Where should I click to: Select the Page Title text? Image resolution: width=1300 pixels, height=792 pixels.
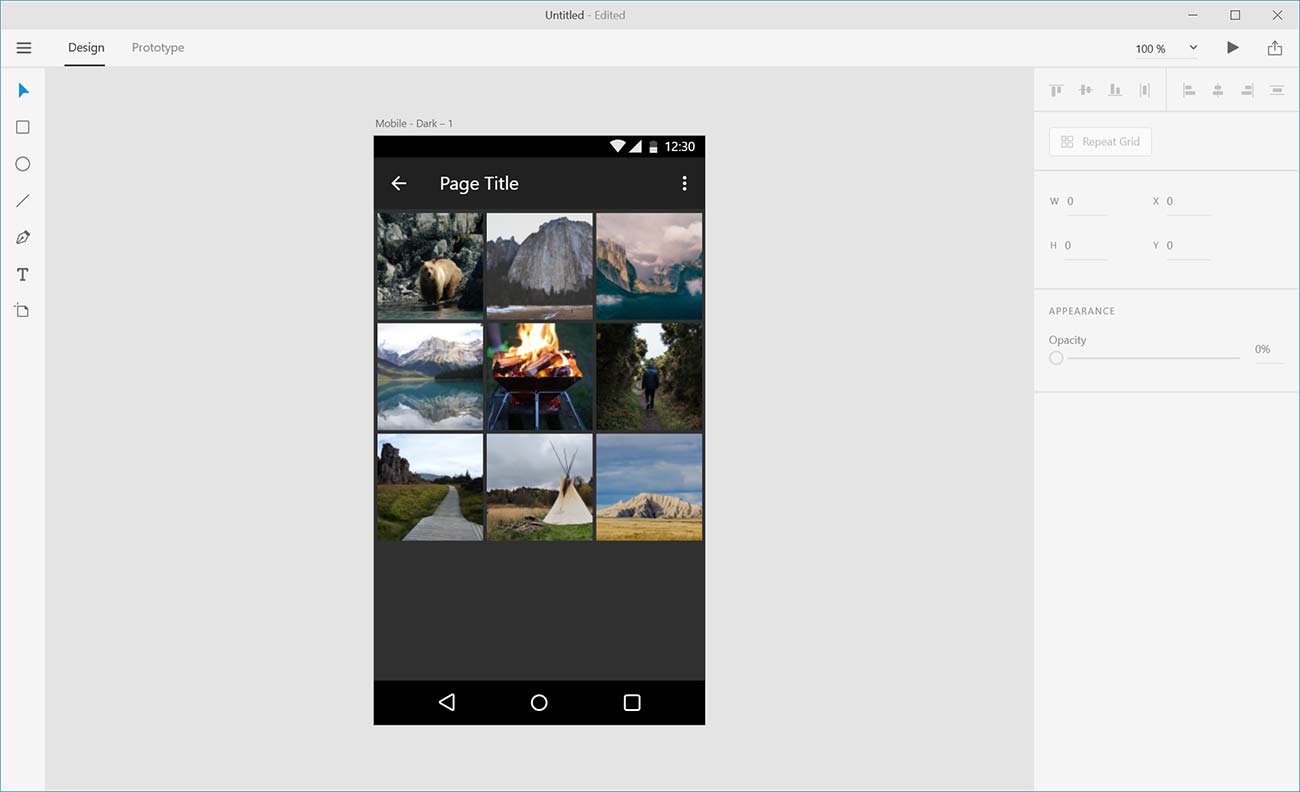479,184
